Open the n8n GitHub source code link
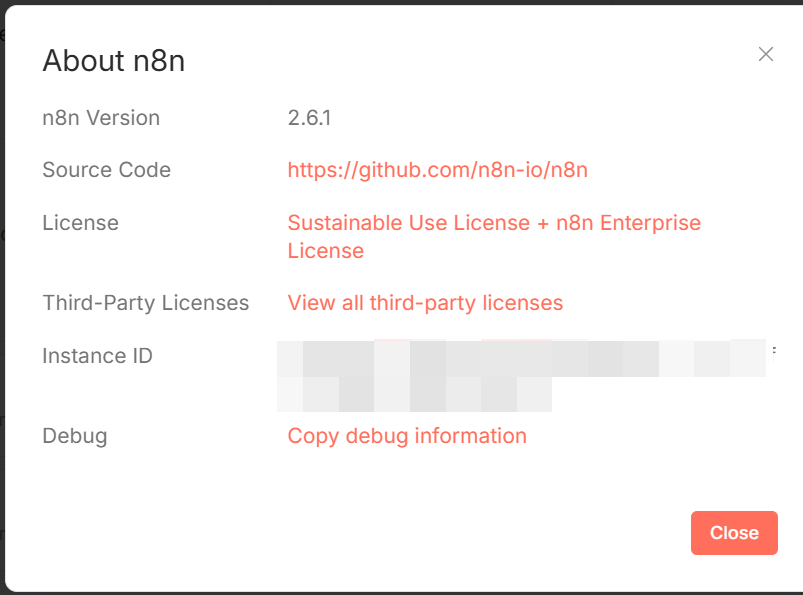The image size is (803, 595). [x=437, y=170]
